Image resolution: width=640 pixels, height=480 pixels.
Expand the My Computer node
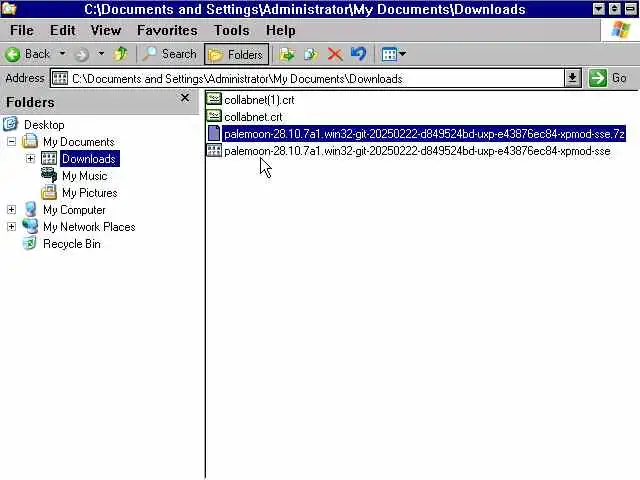(x=11, y=210)
